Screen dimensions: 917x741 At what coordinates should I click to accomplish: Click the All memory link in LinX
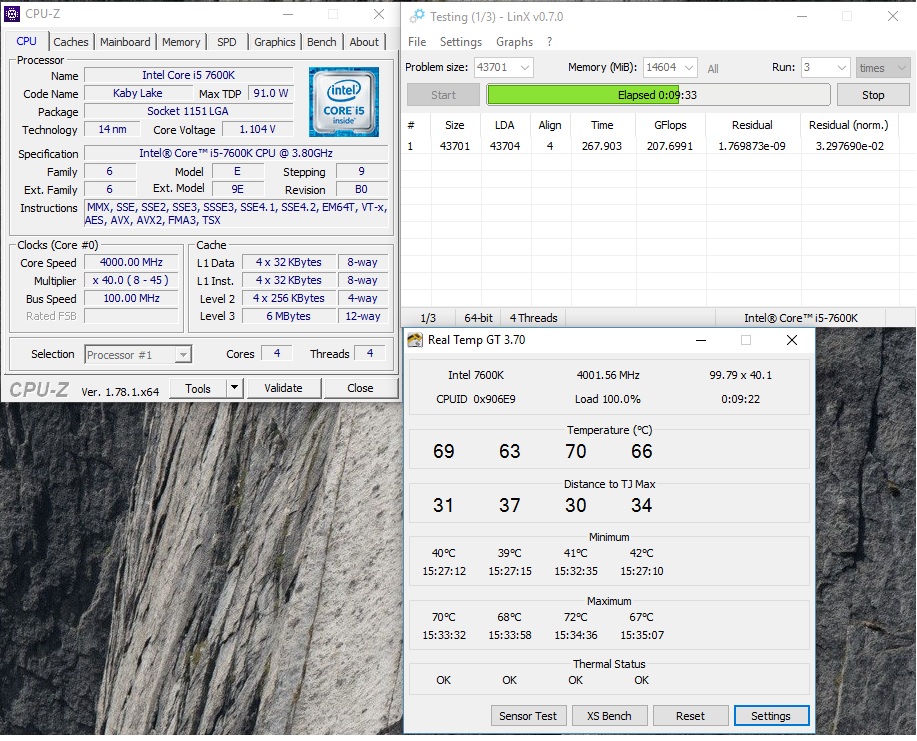coord(712,68)
